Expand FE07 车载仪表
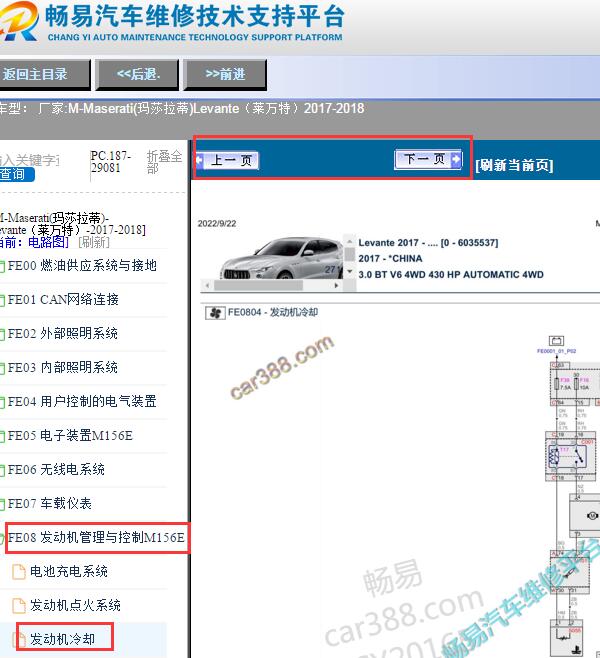The image size is (600, 658). [x=50, y=503]
